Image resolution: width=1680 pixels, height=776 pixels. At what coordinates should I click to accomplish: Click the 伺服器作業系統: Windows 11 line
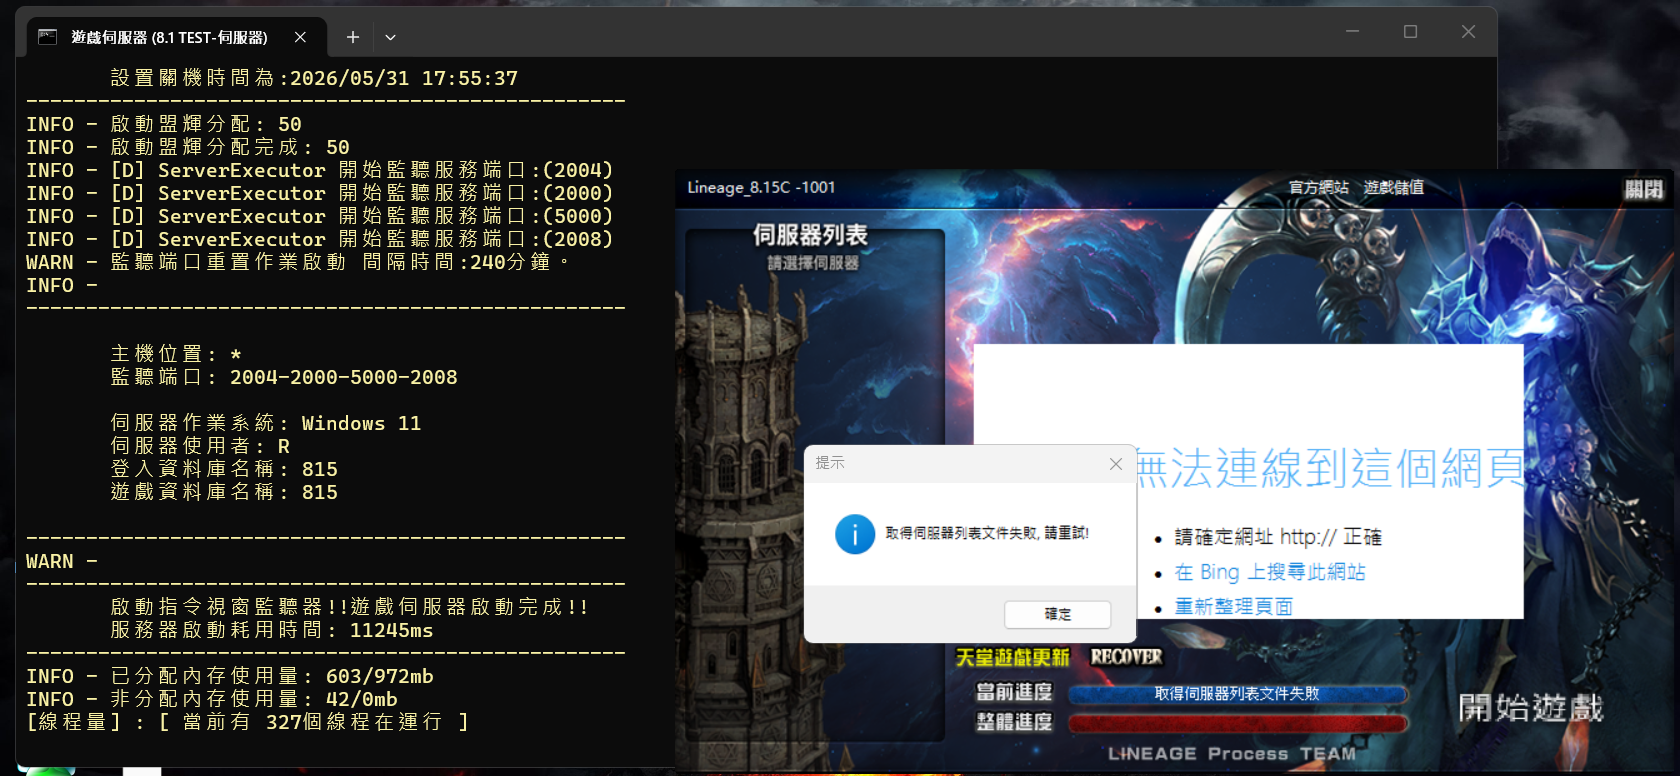pos(266,423)
